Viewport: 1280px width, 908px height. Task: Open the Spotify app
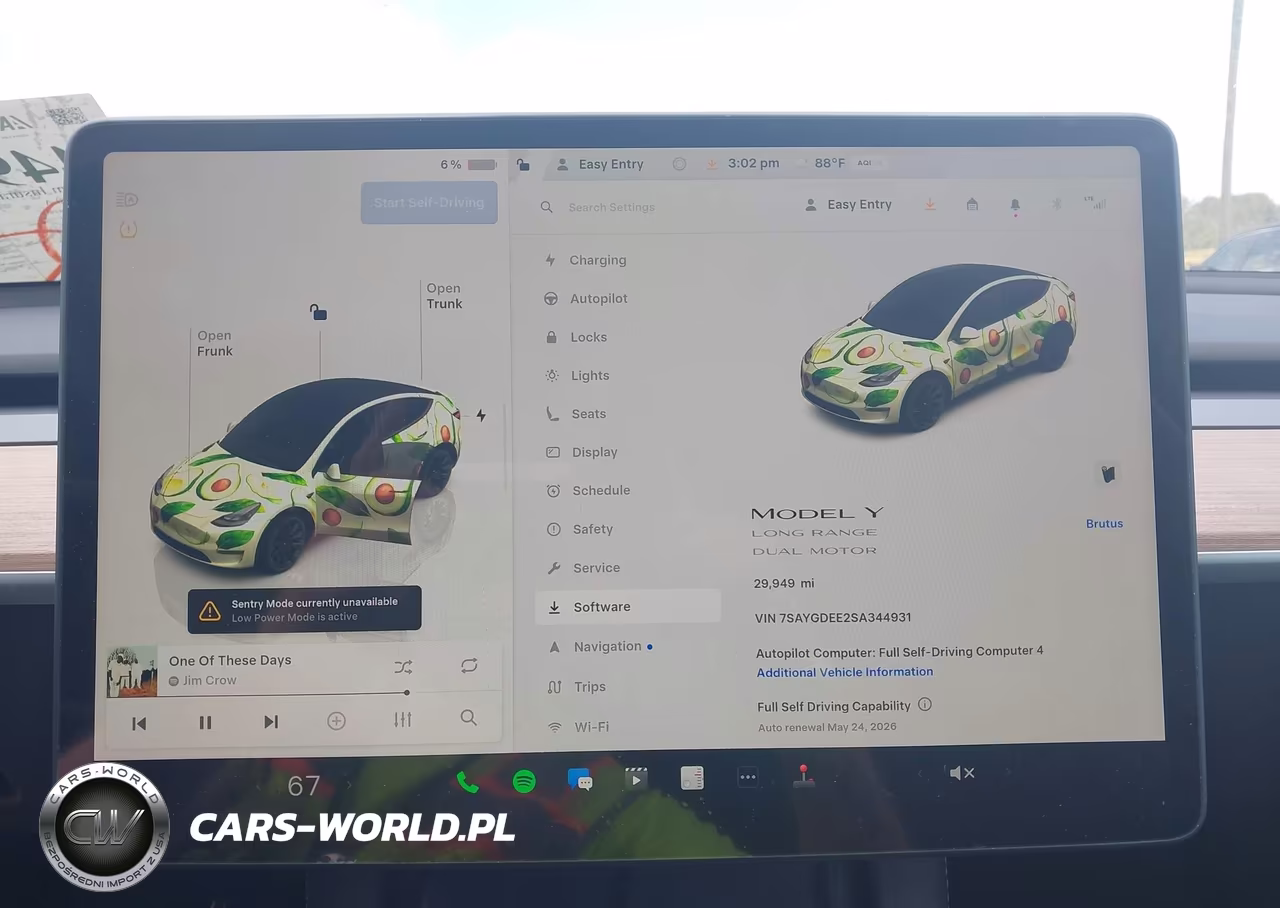(x=524, y=781)
